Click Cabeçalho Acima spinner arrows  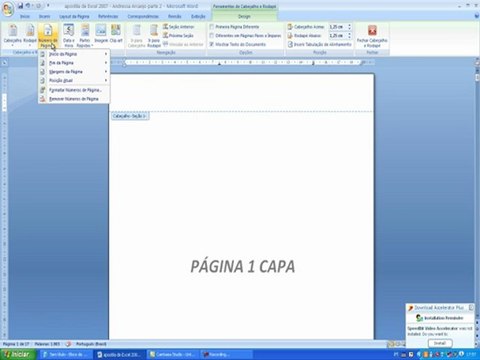click(x=349, y=27)
